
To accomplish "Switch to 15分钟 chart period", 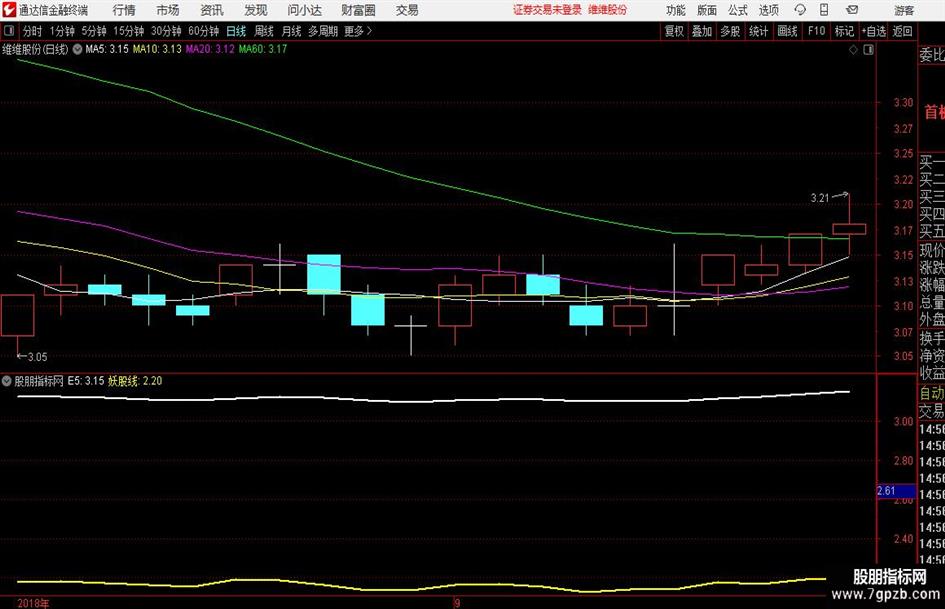I will 129,31.
